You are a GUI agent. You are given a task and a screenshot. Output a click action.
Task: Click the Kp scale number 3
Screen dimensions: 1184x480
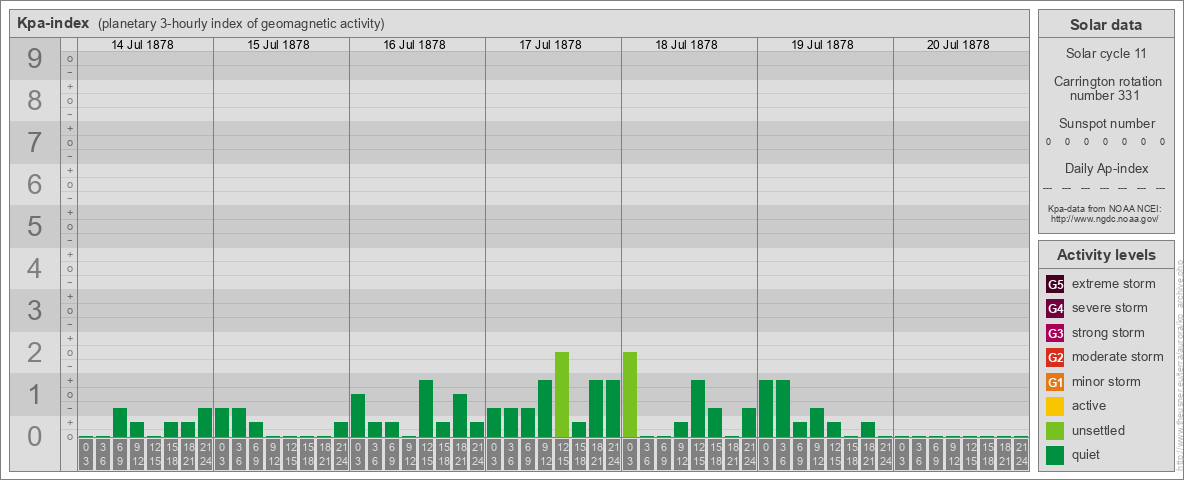point(35,310)
